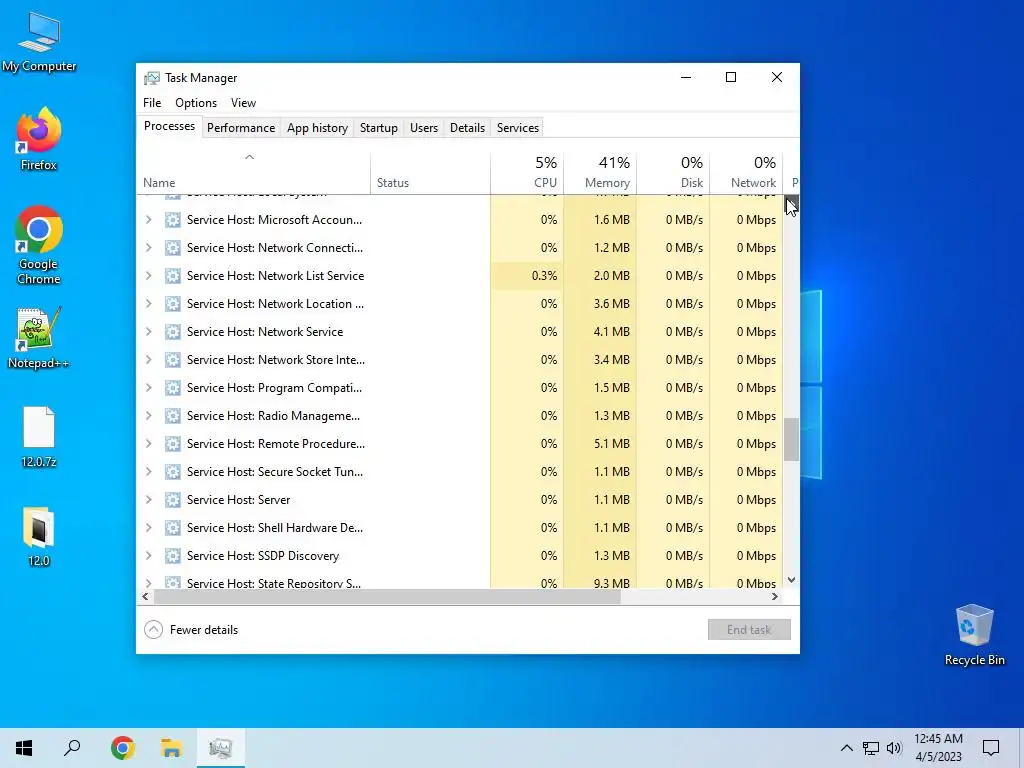
Task: Click gear icon of Network List Service row
Action: [172, 276]
